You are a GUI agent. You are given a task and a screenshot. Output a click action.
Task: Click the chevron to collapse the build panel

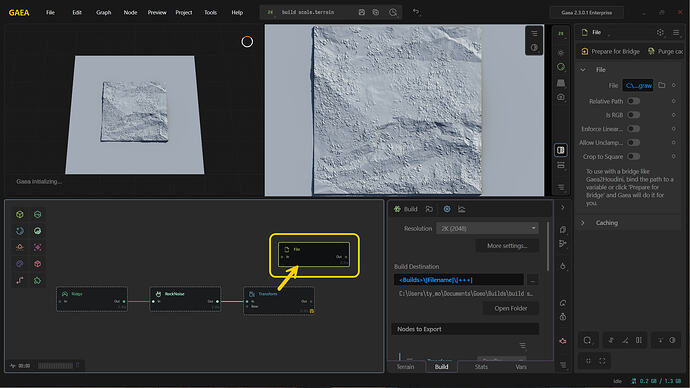click(562, 207)
